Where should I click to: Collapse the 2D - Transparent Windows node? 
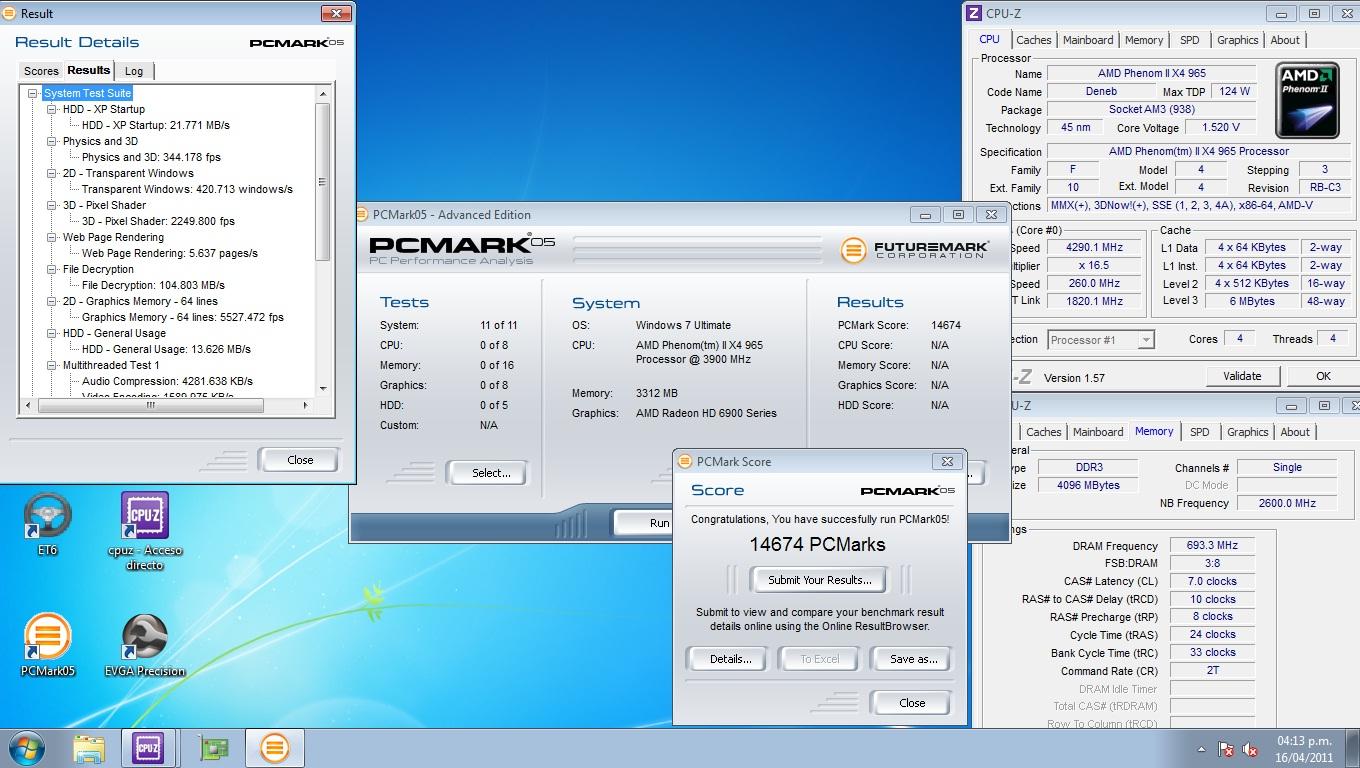(52, 173)
